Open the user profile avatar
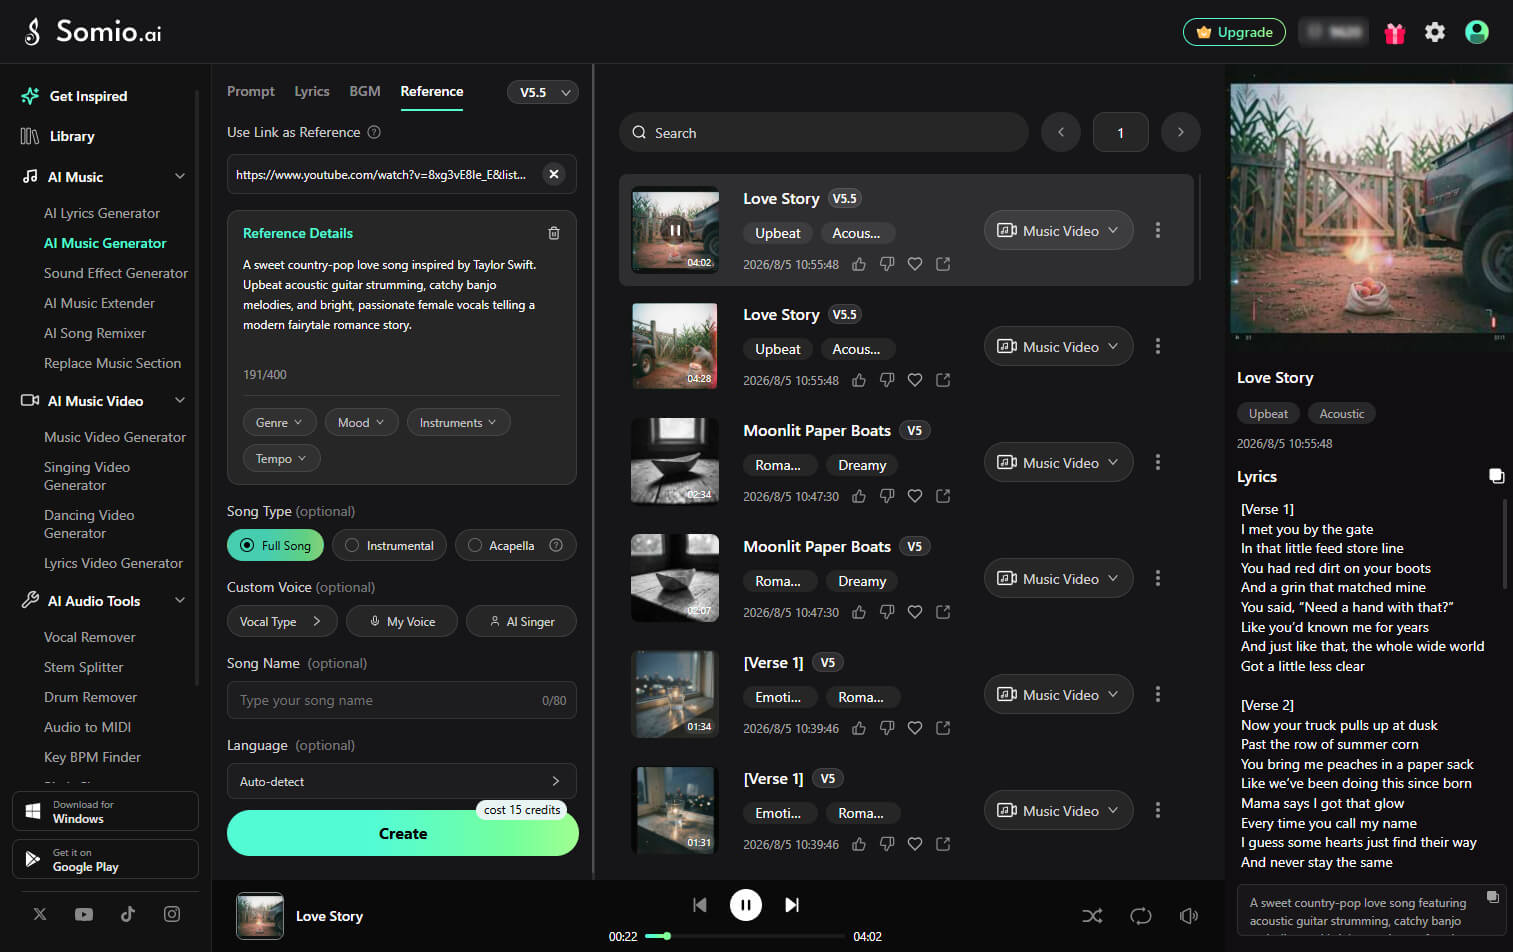The width and height of the screenshot is (1513, 952). click(1477, 32)
